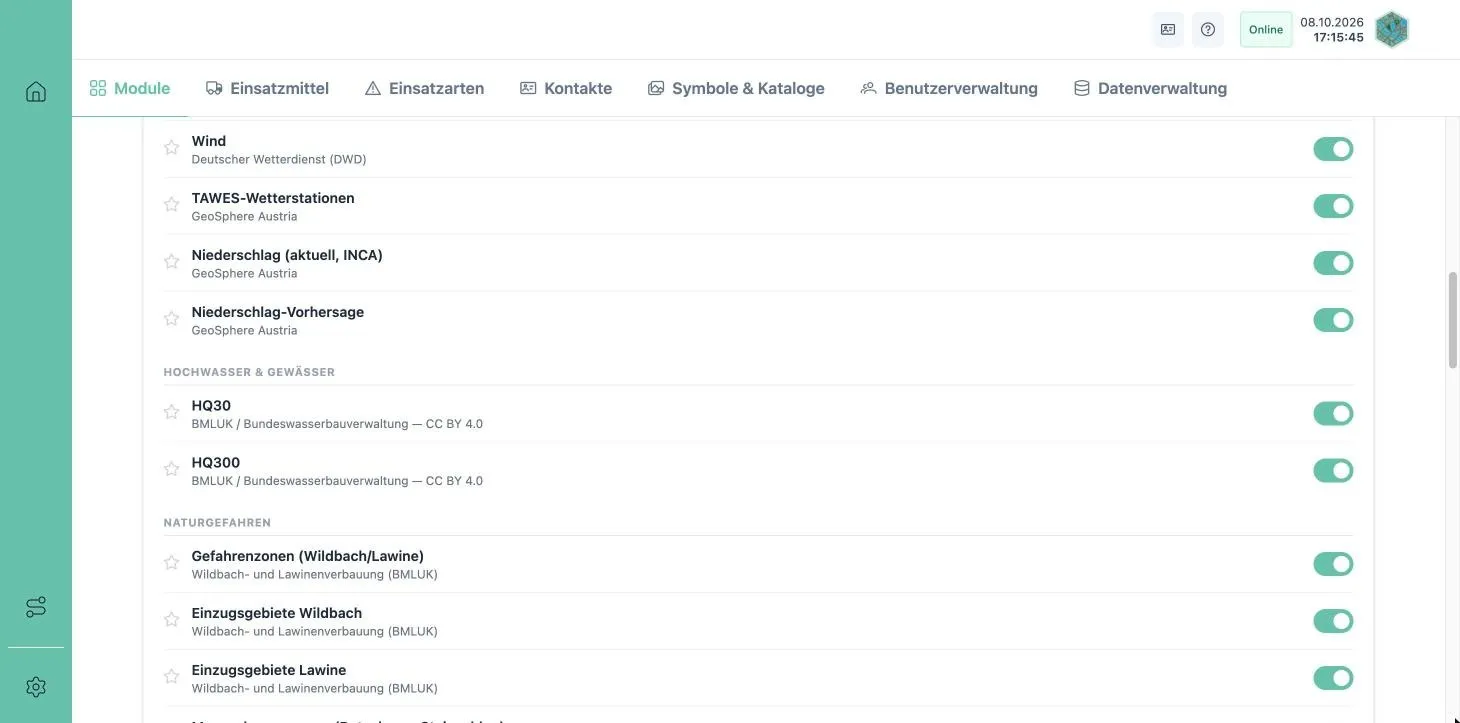Open Symbole & Kataloge tab

point(736,88)
